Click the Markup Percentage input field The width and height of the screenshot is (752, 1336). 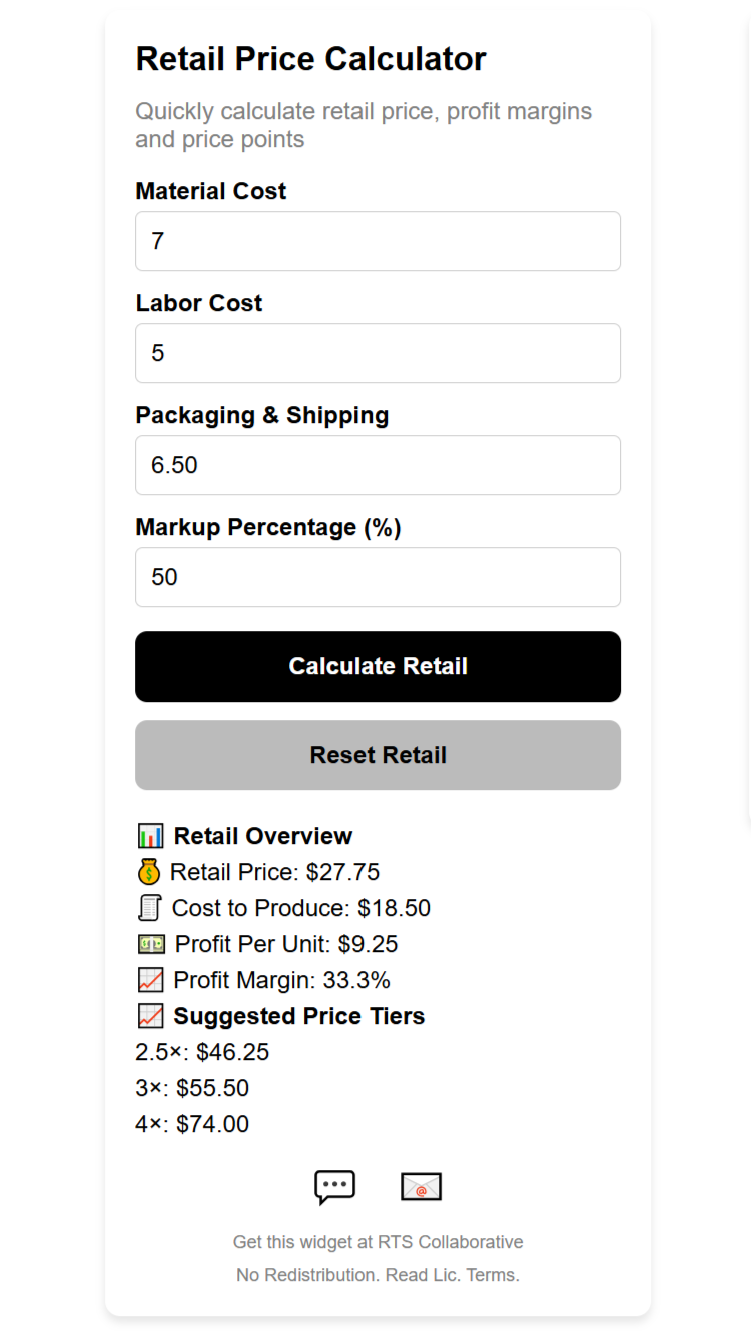coord(377,577)
